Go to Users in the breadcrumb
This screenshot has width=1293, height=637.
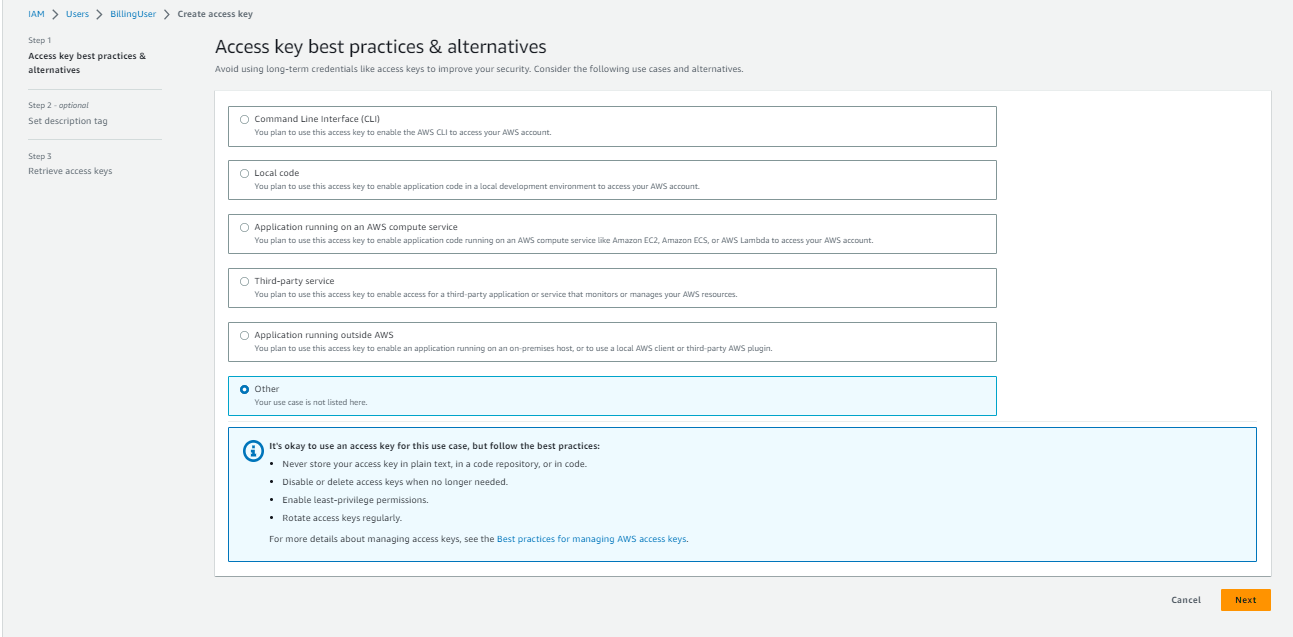pos(77,14)
